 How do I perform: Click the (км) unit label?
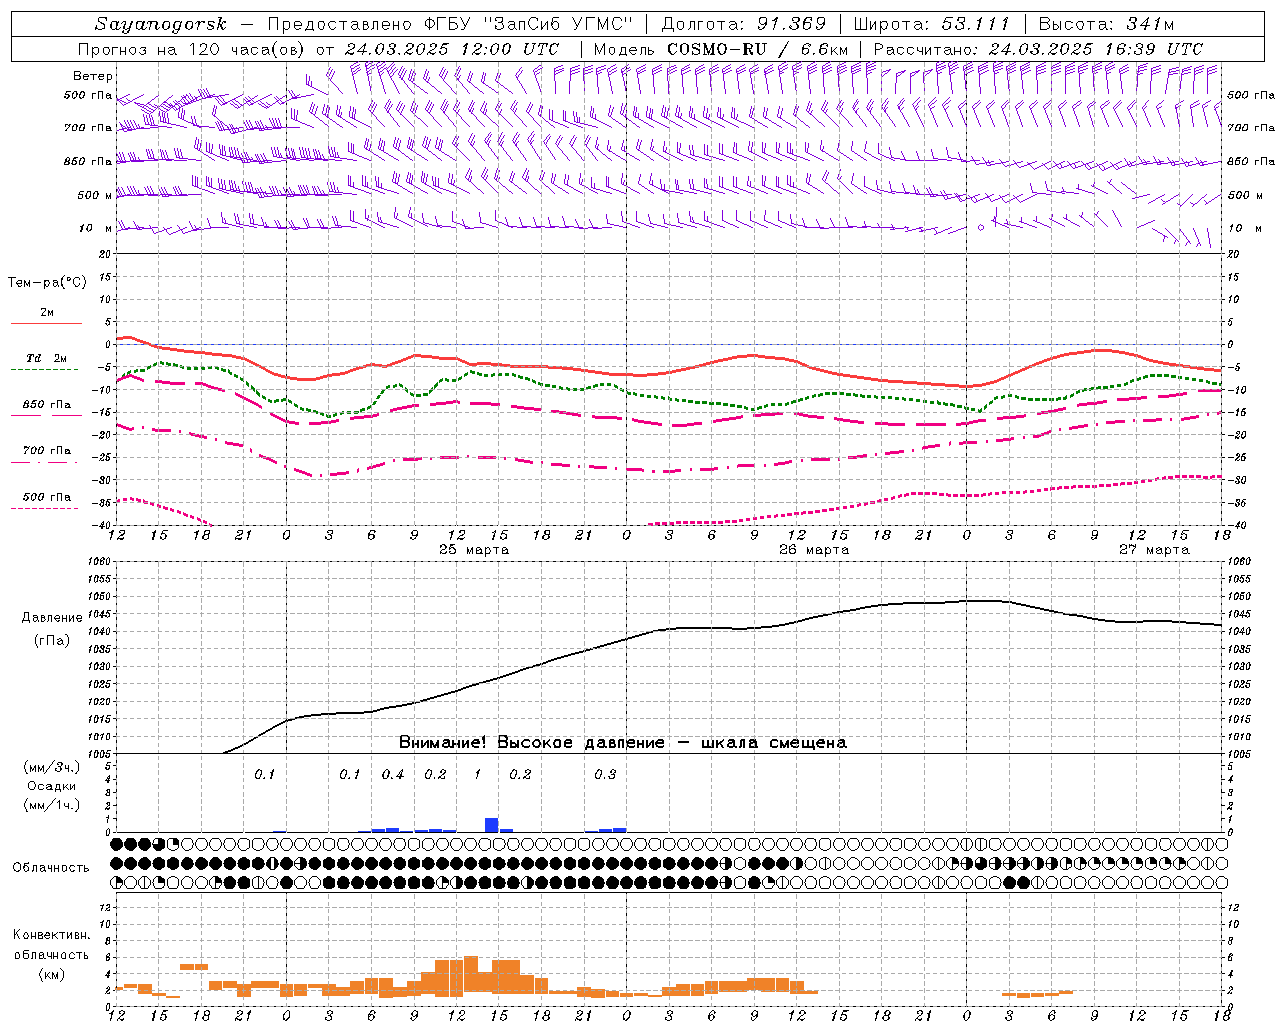52,974
